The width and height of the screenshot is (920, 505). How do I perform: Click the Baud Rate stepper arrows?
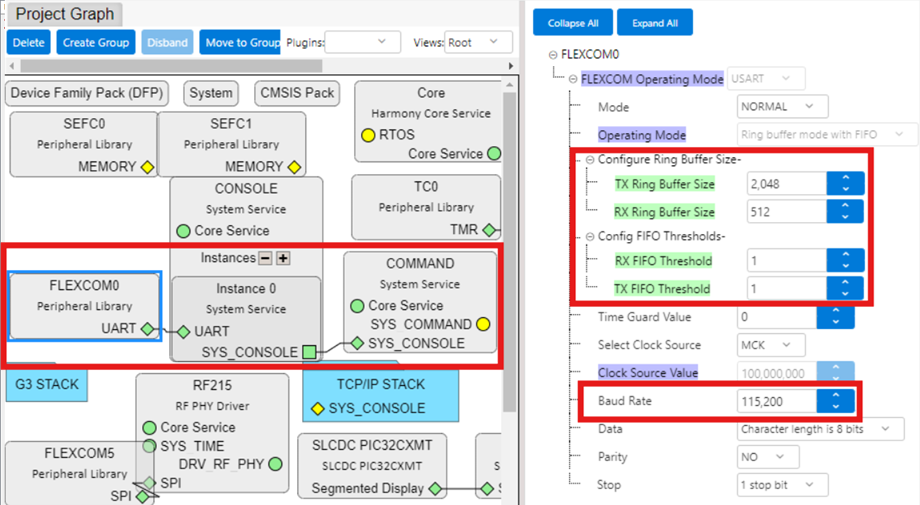pyautogui.click(x=836, y=401)
